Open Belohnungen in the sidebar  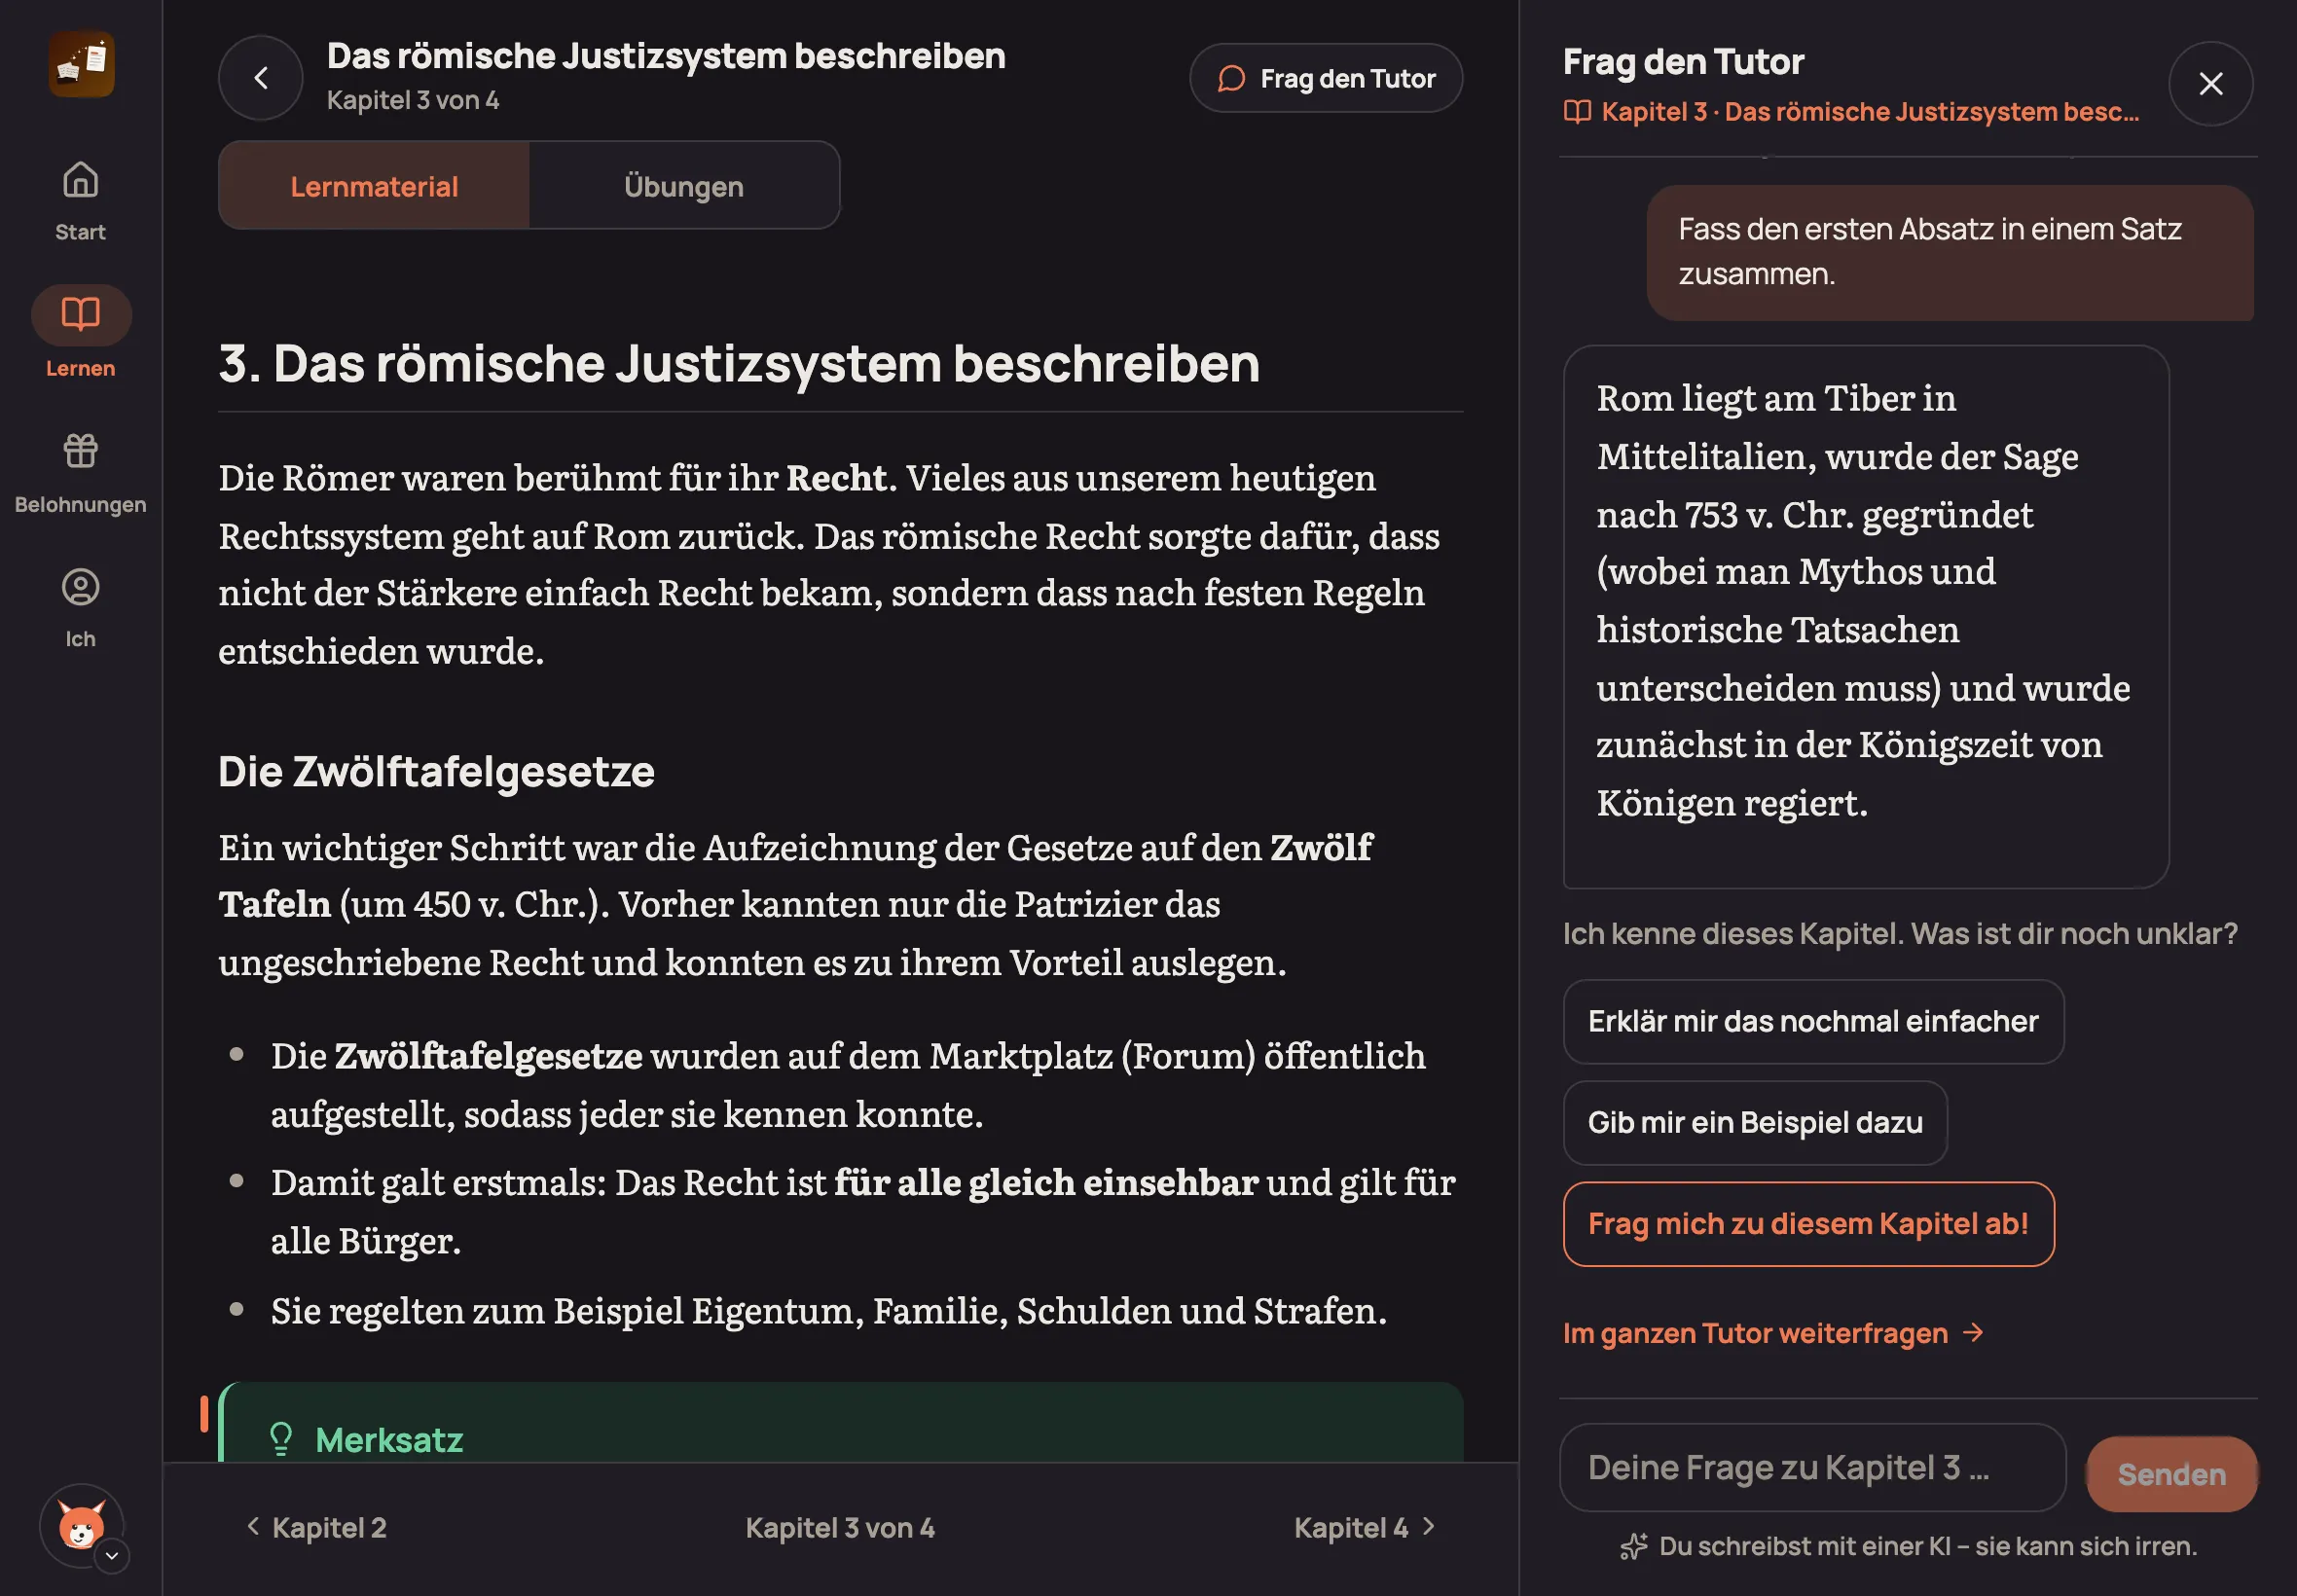[x=80, y=472]
